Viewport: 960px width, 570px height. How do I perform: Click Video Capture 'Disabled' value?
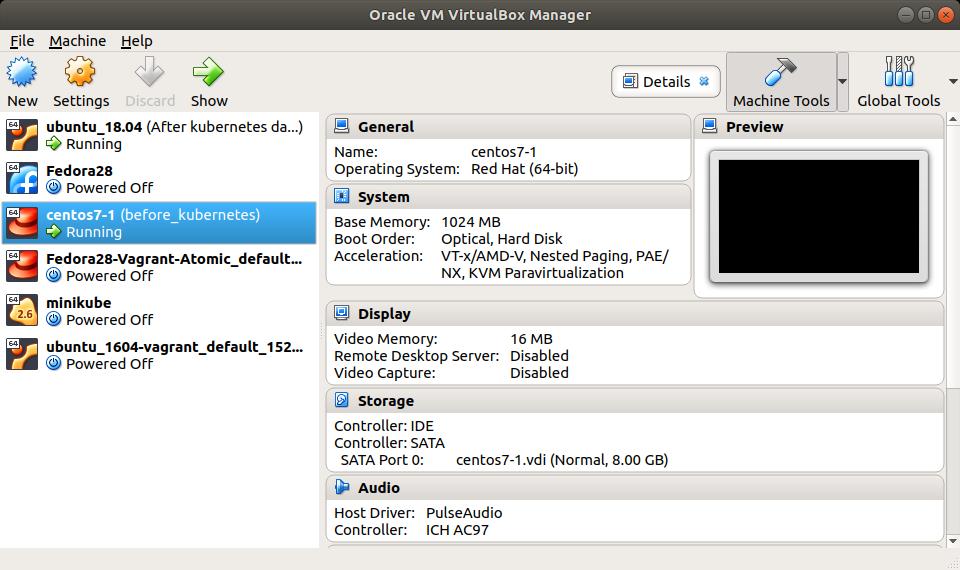pyautogui.click(x=539, y=373)
